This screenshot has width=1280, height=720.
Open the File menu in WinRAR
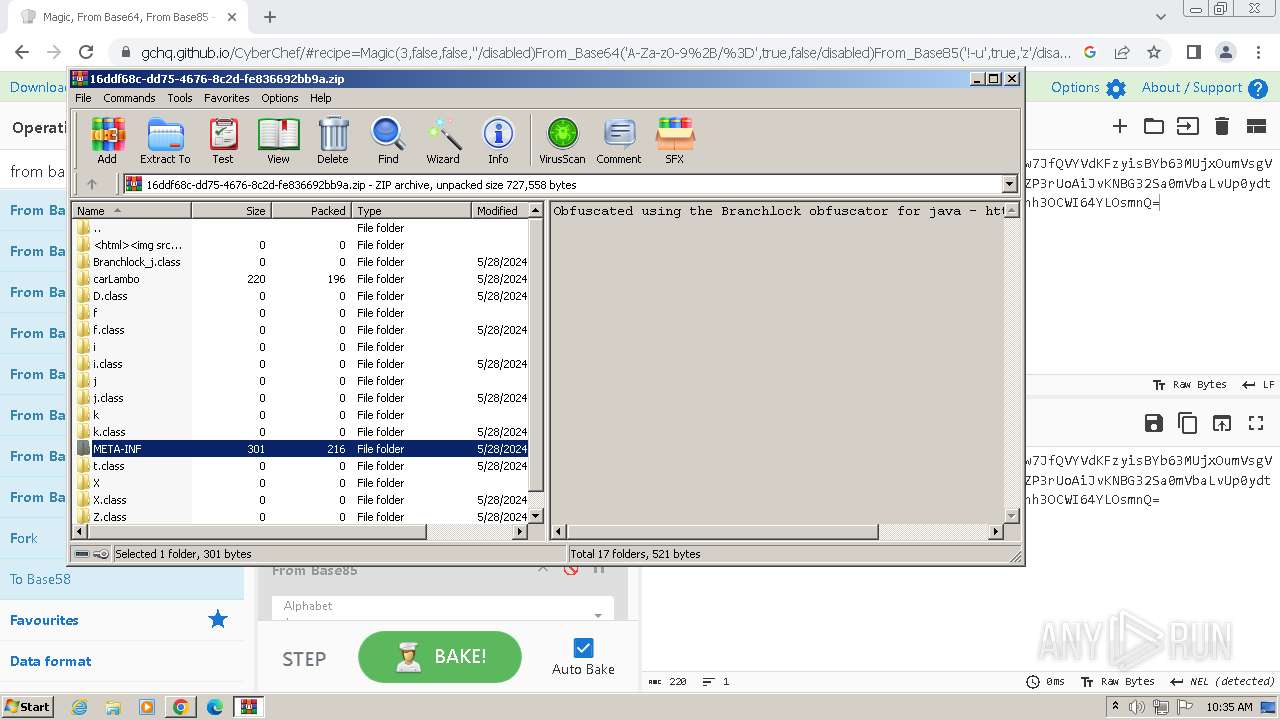pyautogui.click(x=83, y=98)
